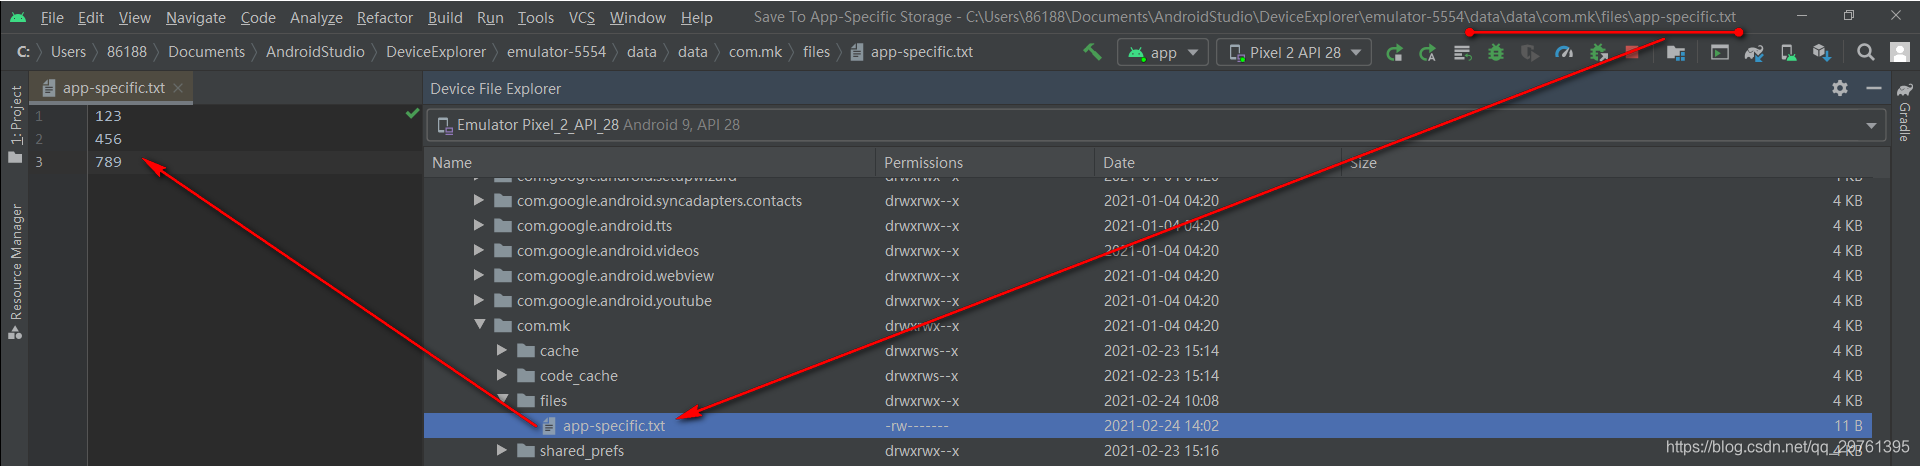Viewport: 1920px width, 466px height.
Task: Expand the cache folder
Action: click(x=502, y=350)
